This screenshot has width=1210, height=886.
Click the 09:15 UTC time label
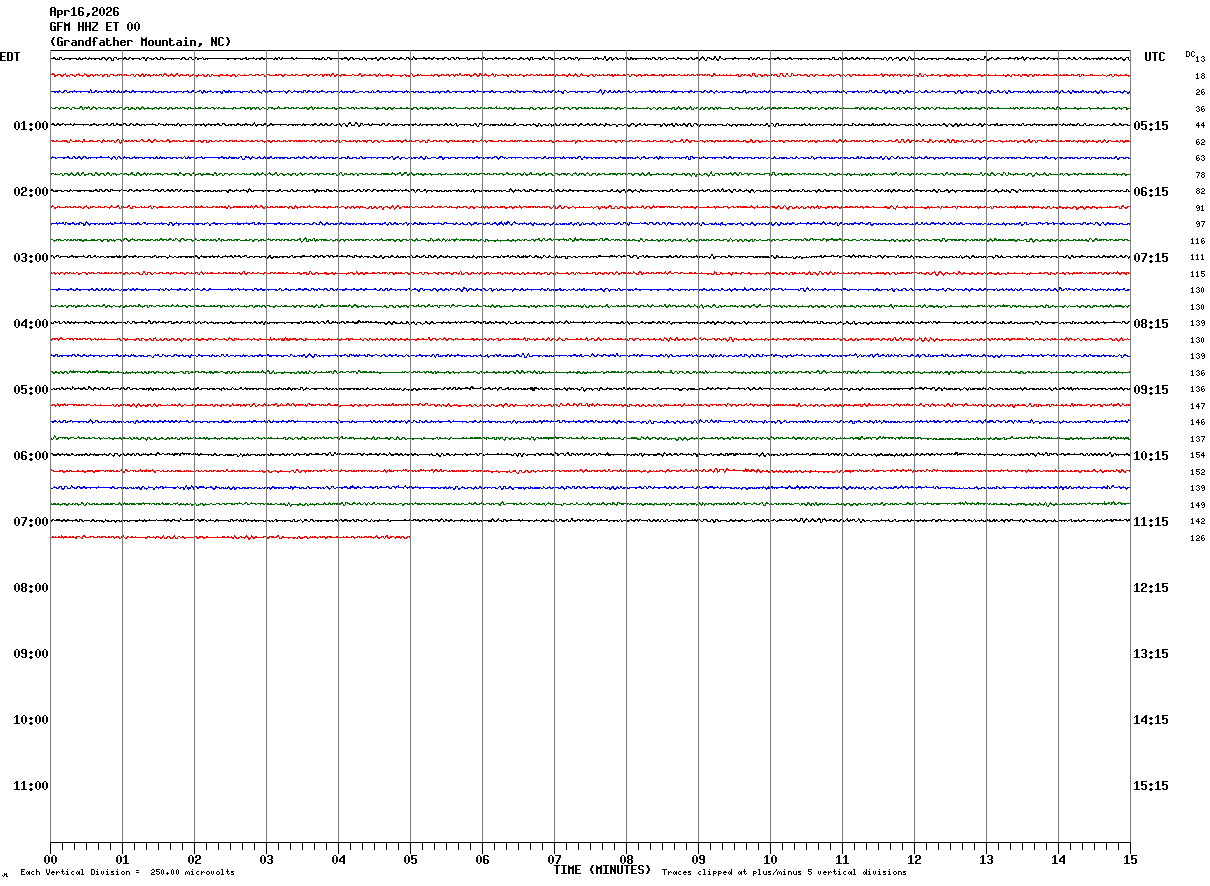pos(1150,390)
